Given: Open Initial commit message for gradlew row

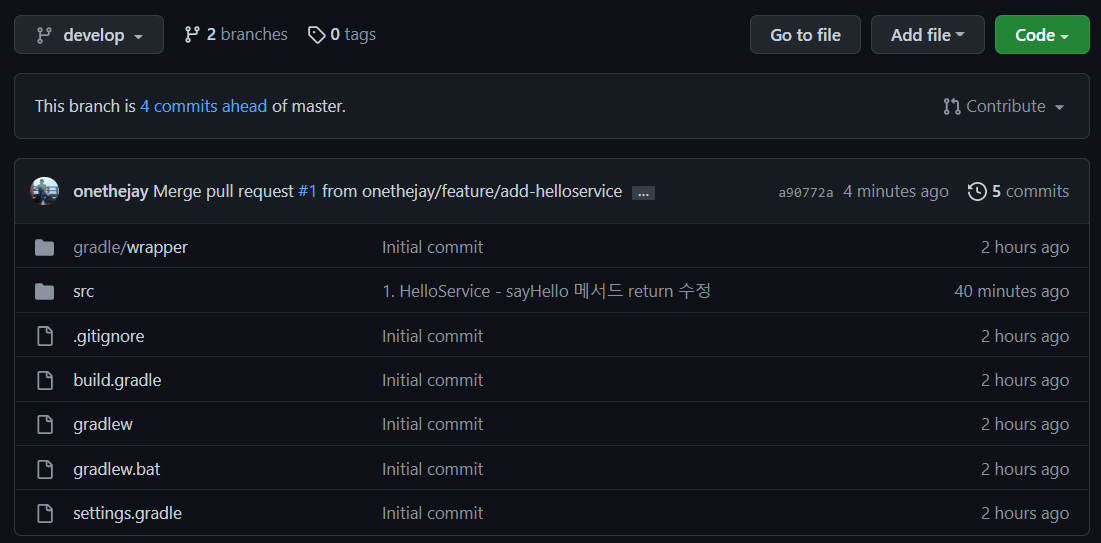Looking at the screenshot, I should [x=433, y=424].
